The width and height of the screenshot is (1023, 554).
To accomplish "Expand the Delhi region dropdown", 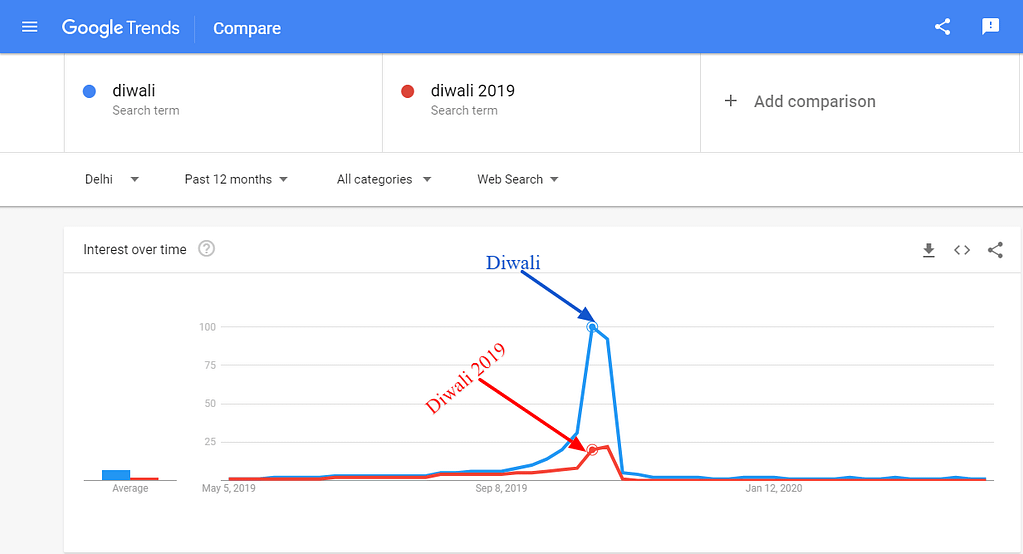I will 112,179.
